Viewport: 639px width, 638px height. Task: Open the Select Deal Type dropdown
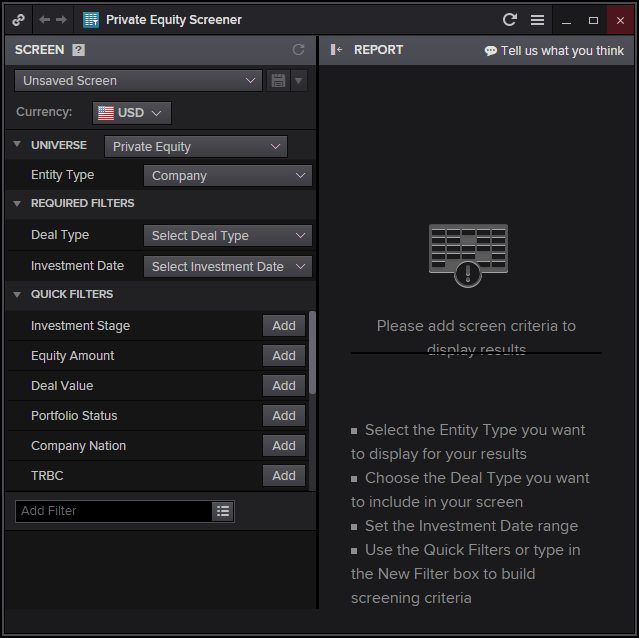[228, 235]
